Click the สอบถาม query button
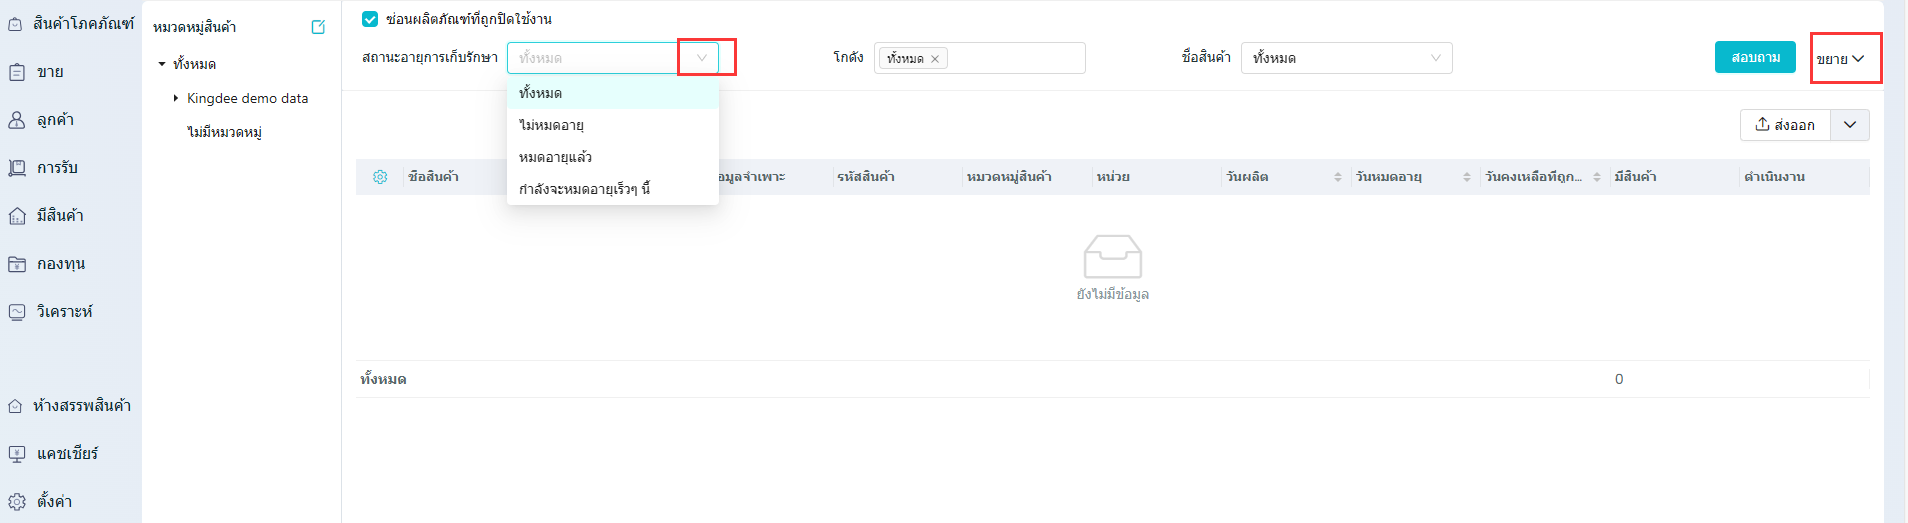This screenshot has width=1908, height=523. point(1754,57)
